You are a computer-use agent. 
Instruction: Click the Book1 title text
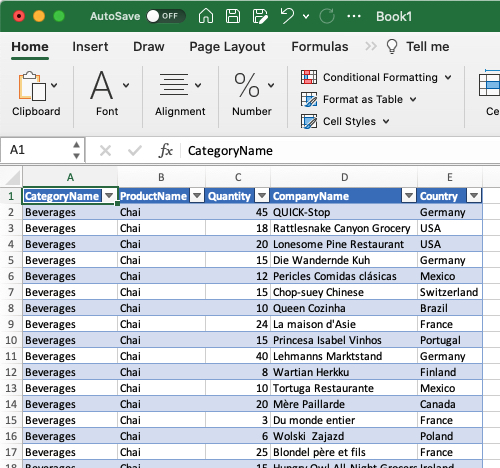point(394,16)
